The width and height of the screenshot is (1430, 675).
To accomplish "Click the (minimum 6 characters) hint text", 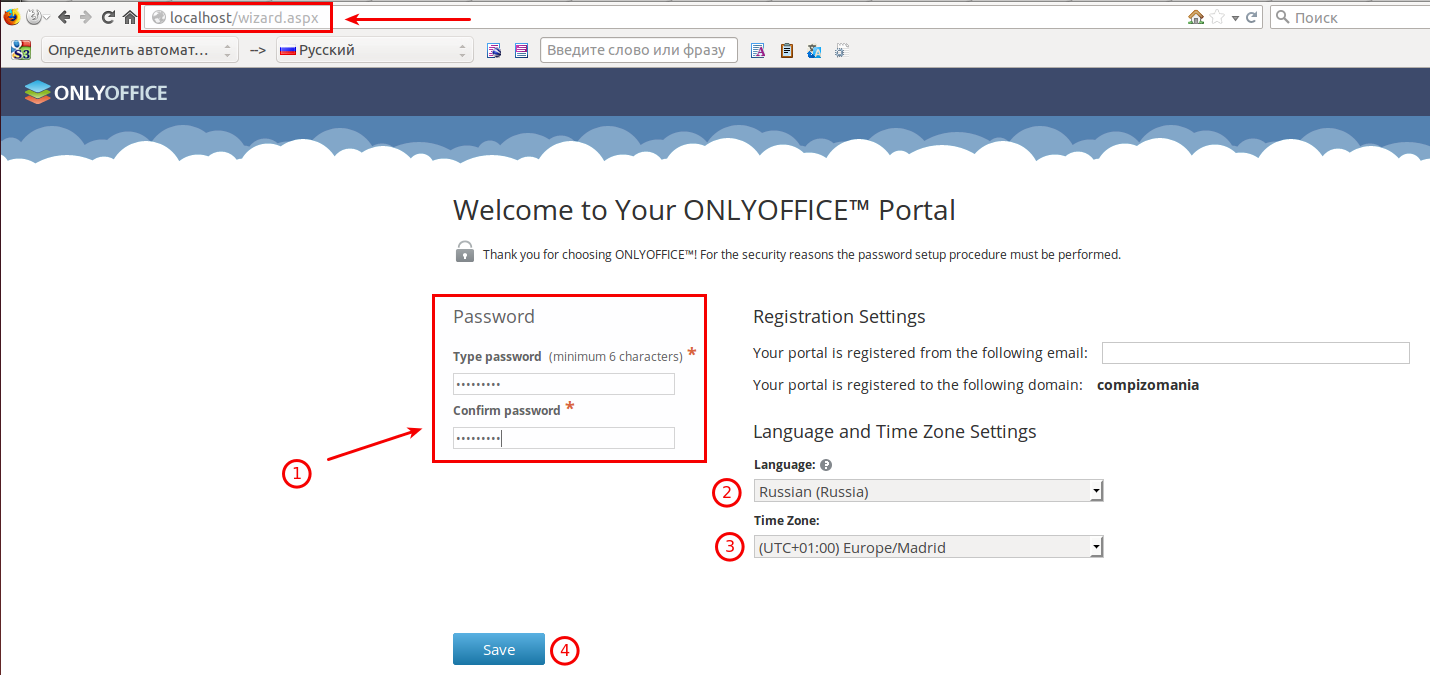I will [616, 357].
